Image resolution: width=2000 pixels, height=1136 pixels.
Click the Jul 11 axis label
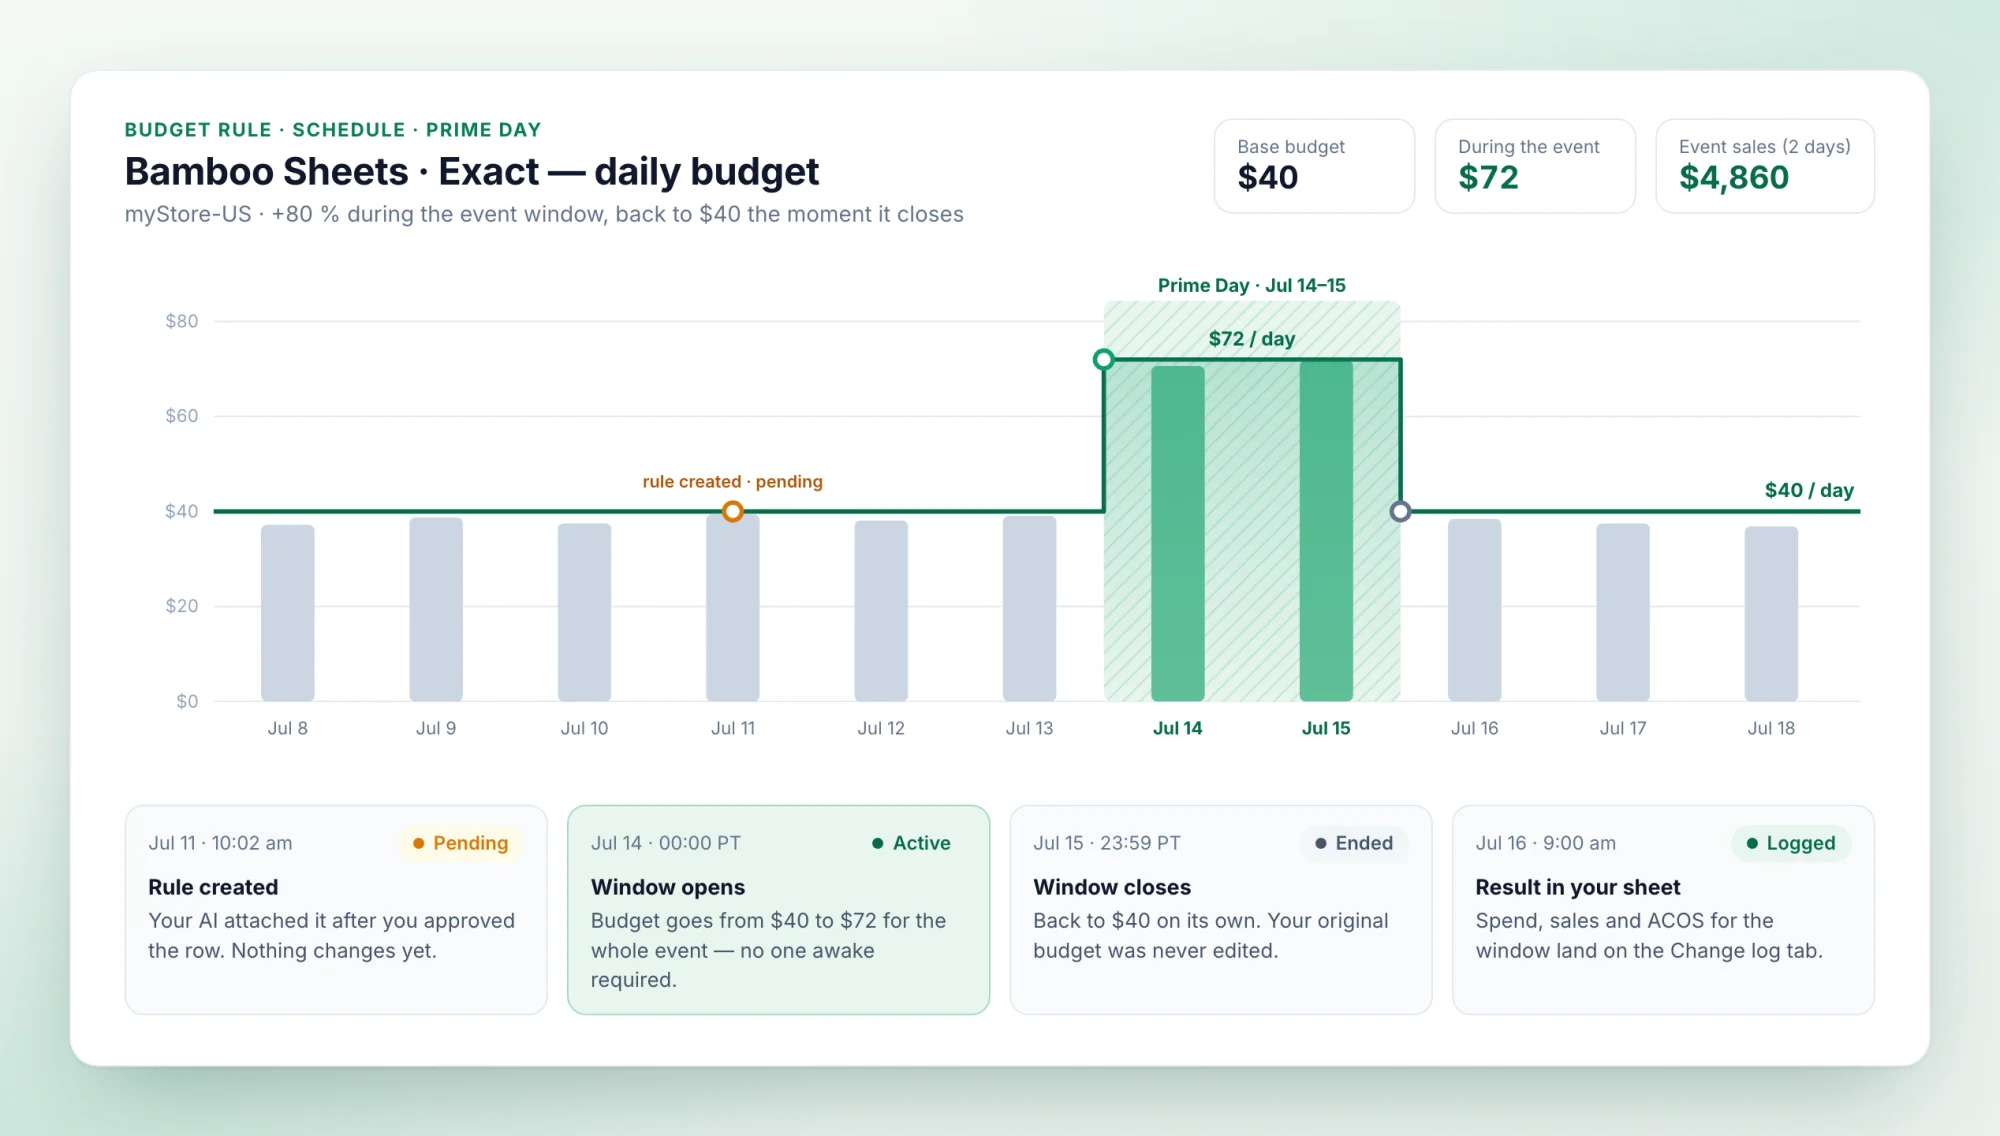[x=733, y=728]
